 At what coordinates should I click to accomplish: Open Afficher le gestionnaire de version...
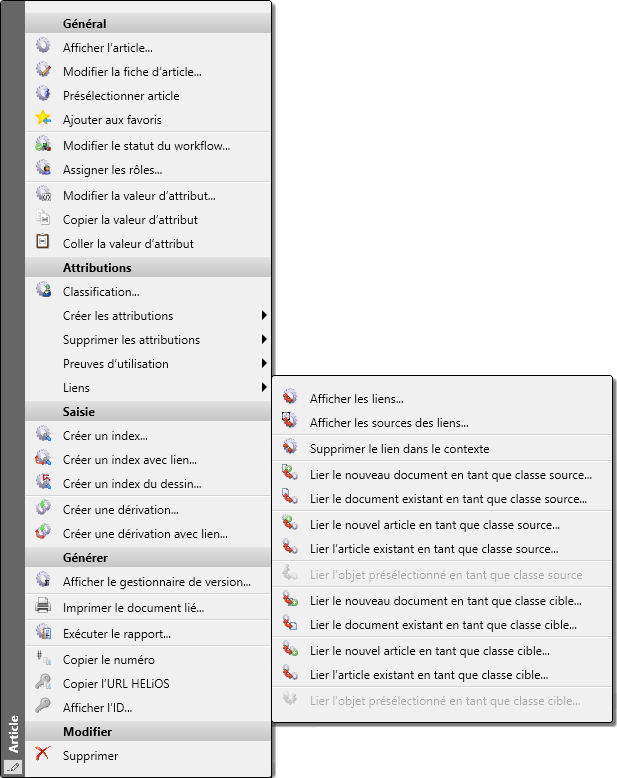148,582
